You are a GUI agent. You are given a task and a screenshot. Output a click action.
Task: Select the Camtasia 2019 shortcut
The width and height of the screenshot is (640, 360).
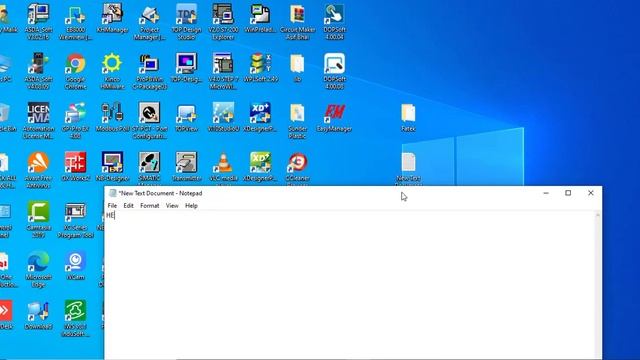point(38,219)
